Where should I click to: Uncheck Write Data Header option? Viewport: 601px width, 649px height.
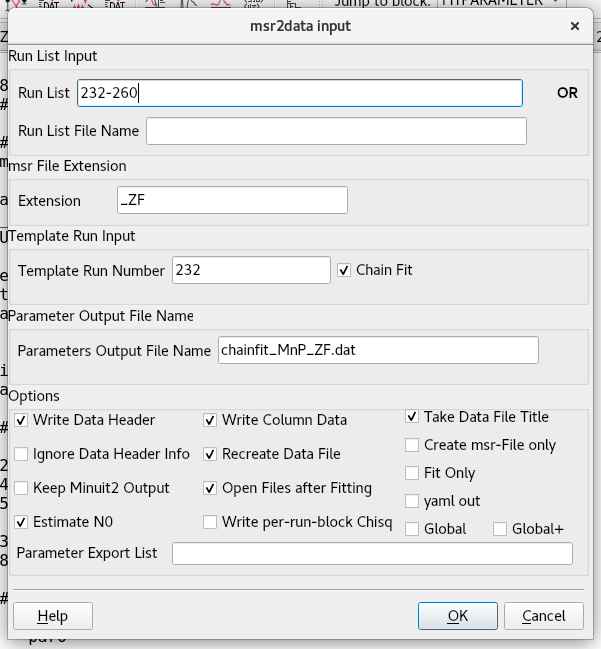[22, 420]
